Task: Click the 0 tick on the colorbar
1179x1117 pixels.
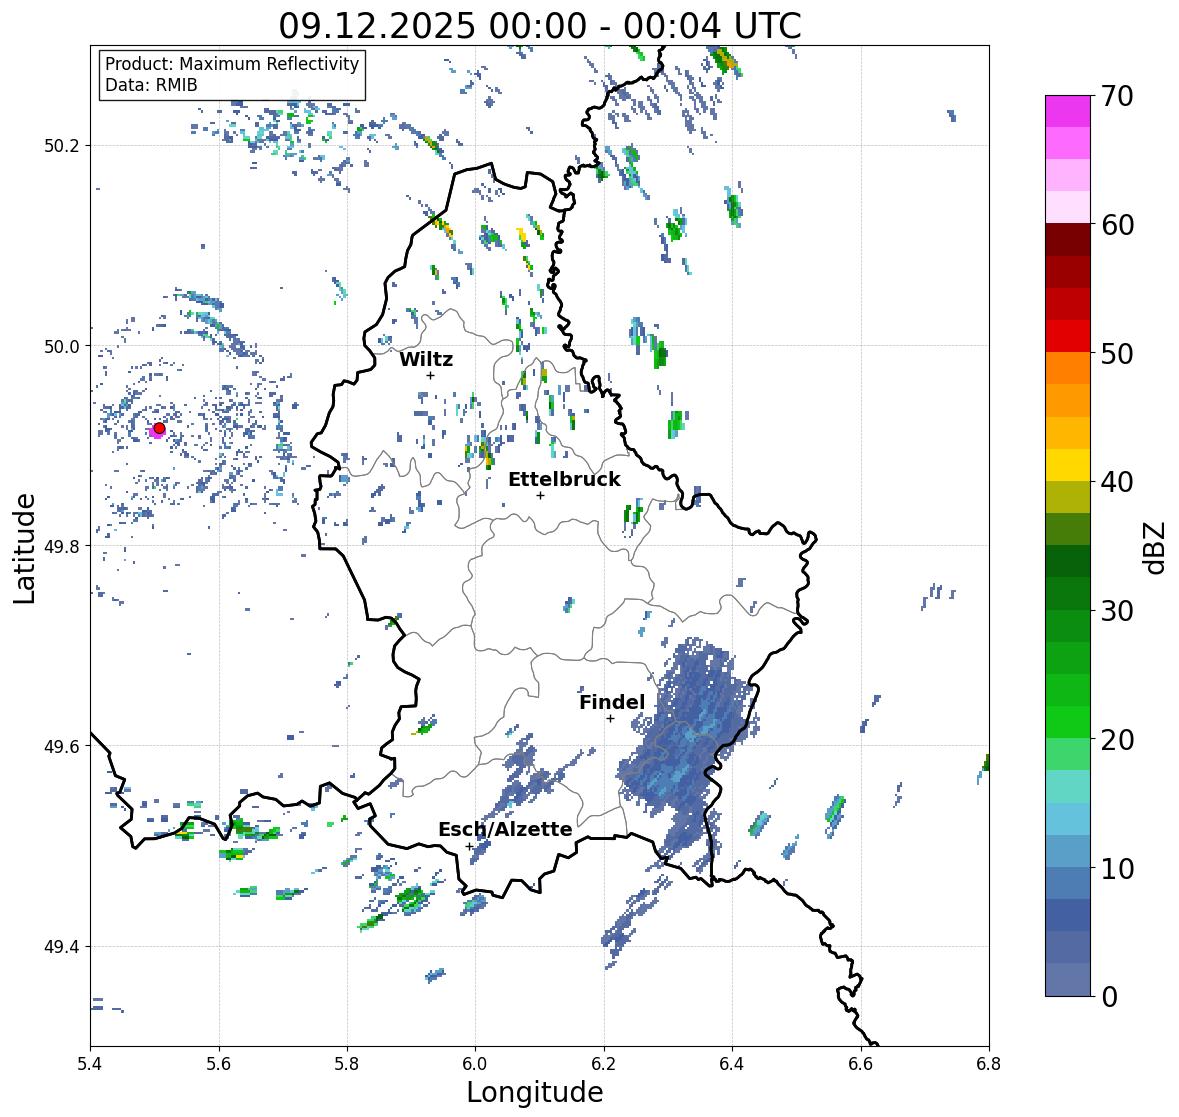Action: coord(1109,997)
